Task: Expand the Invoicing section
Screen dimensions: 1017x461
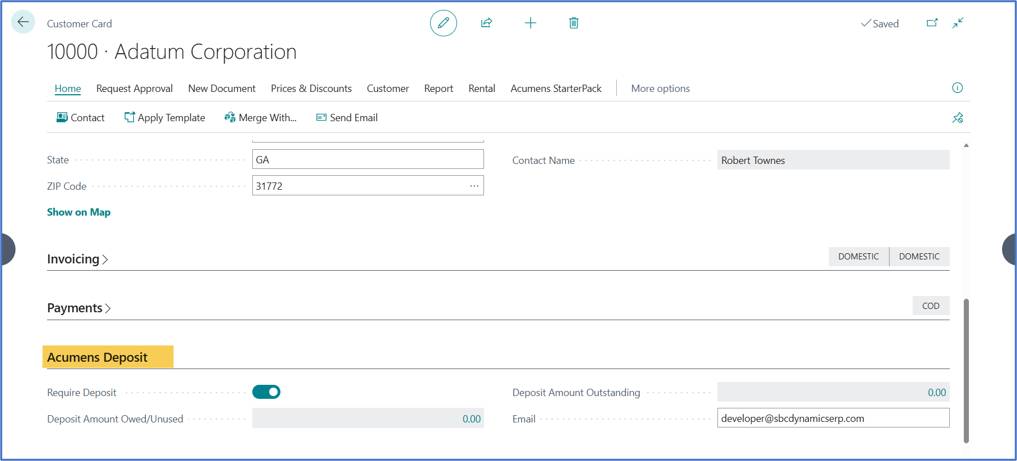Action: [x=78, y=259]
